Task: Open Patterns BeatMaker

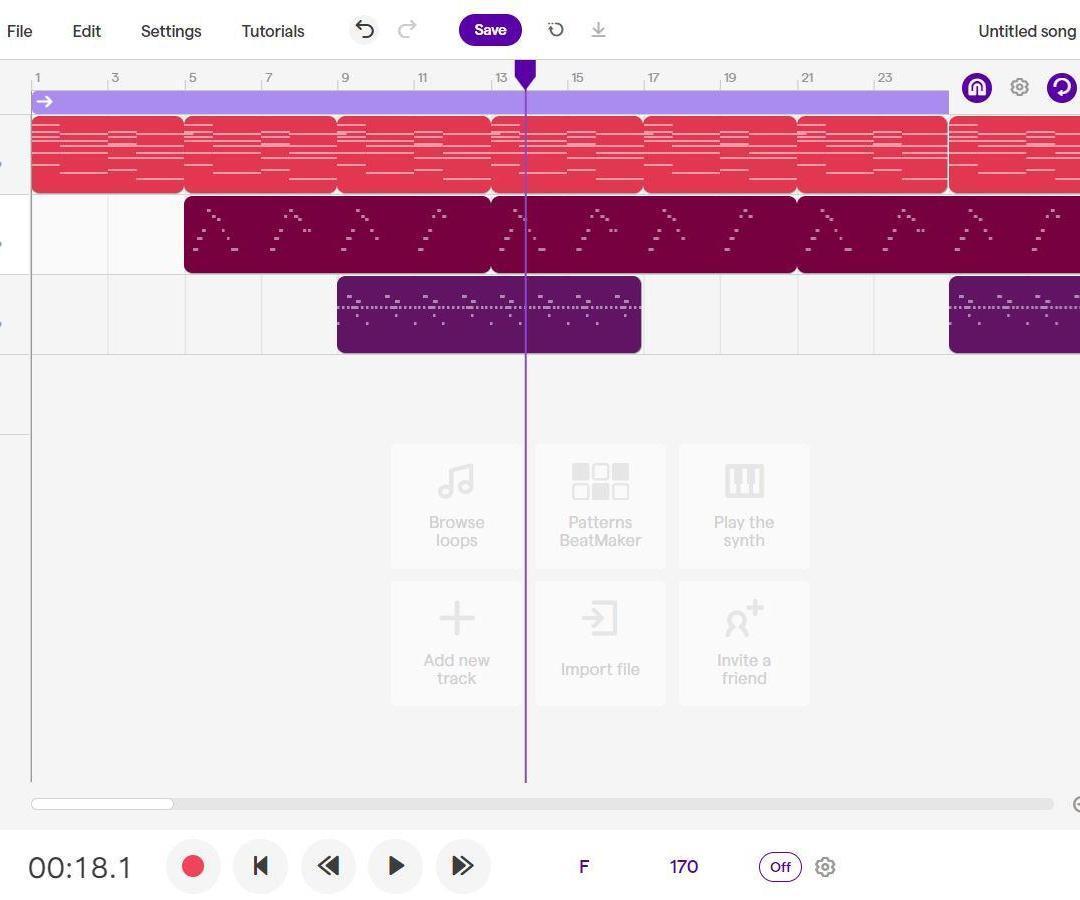Action: [600, 505]
